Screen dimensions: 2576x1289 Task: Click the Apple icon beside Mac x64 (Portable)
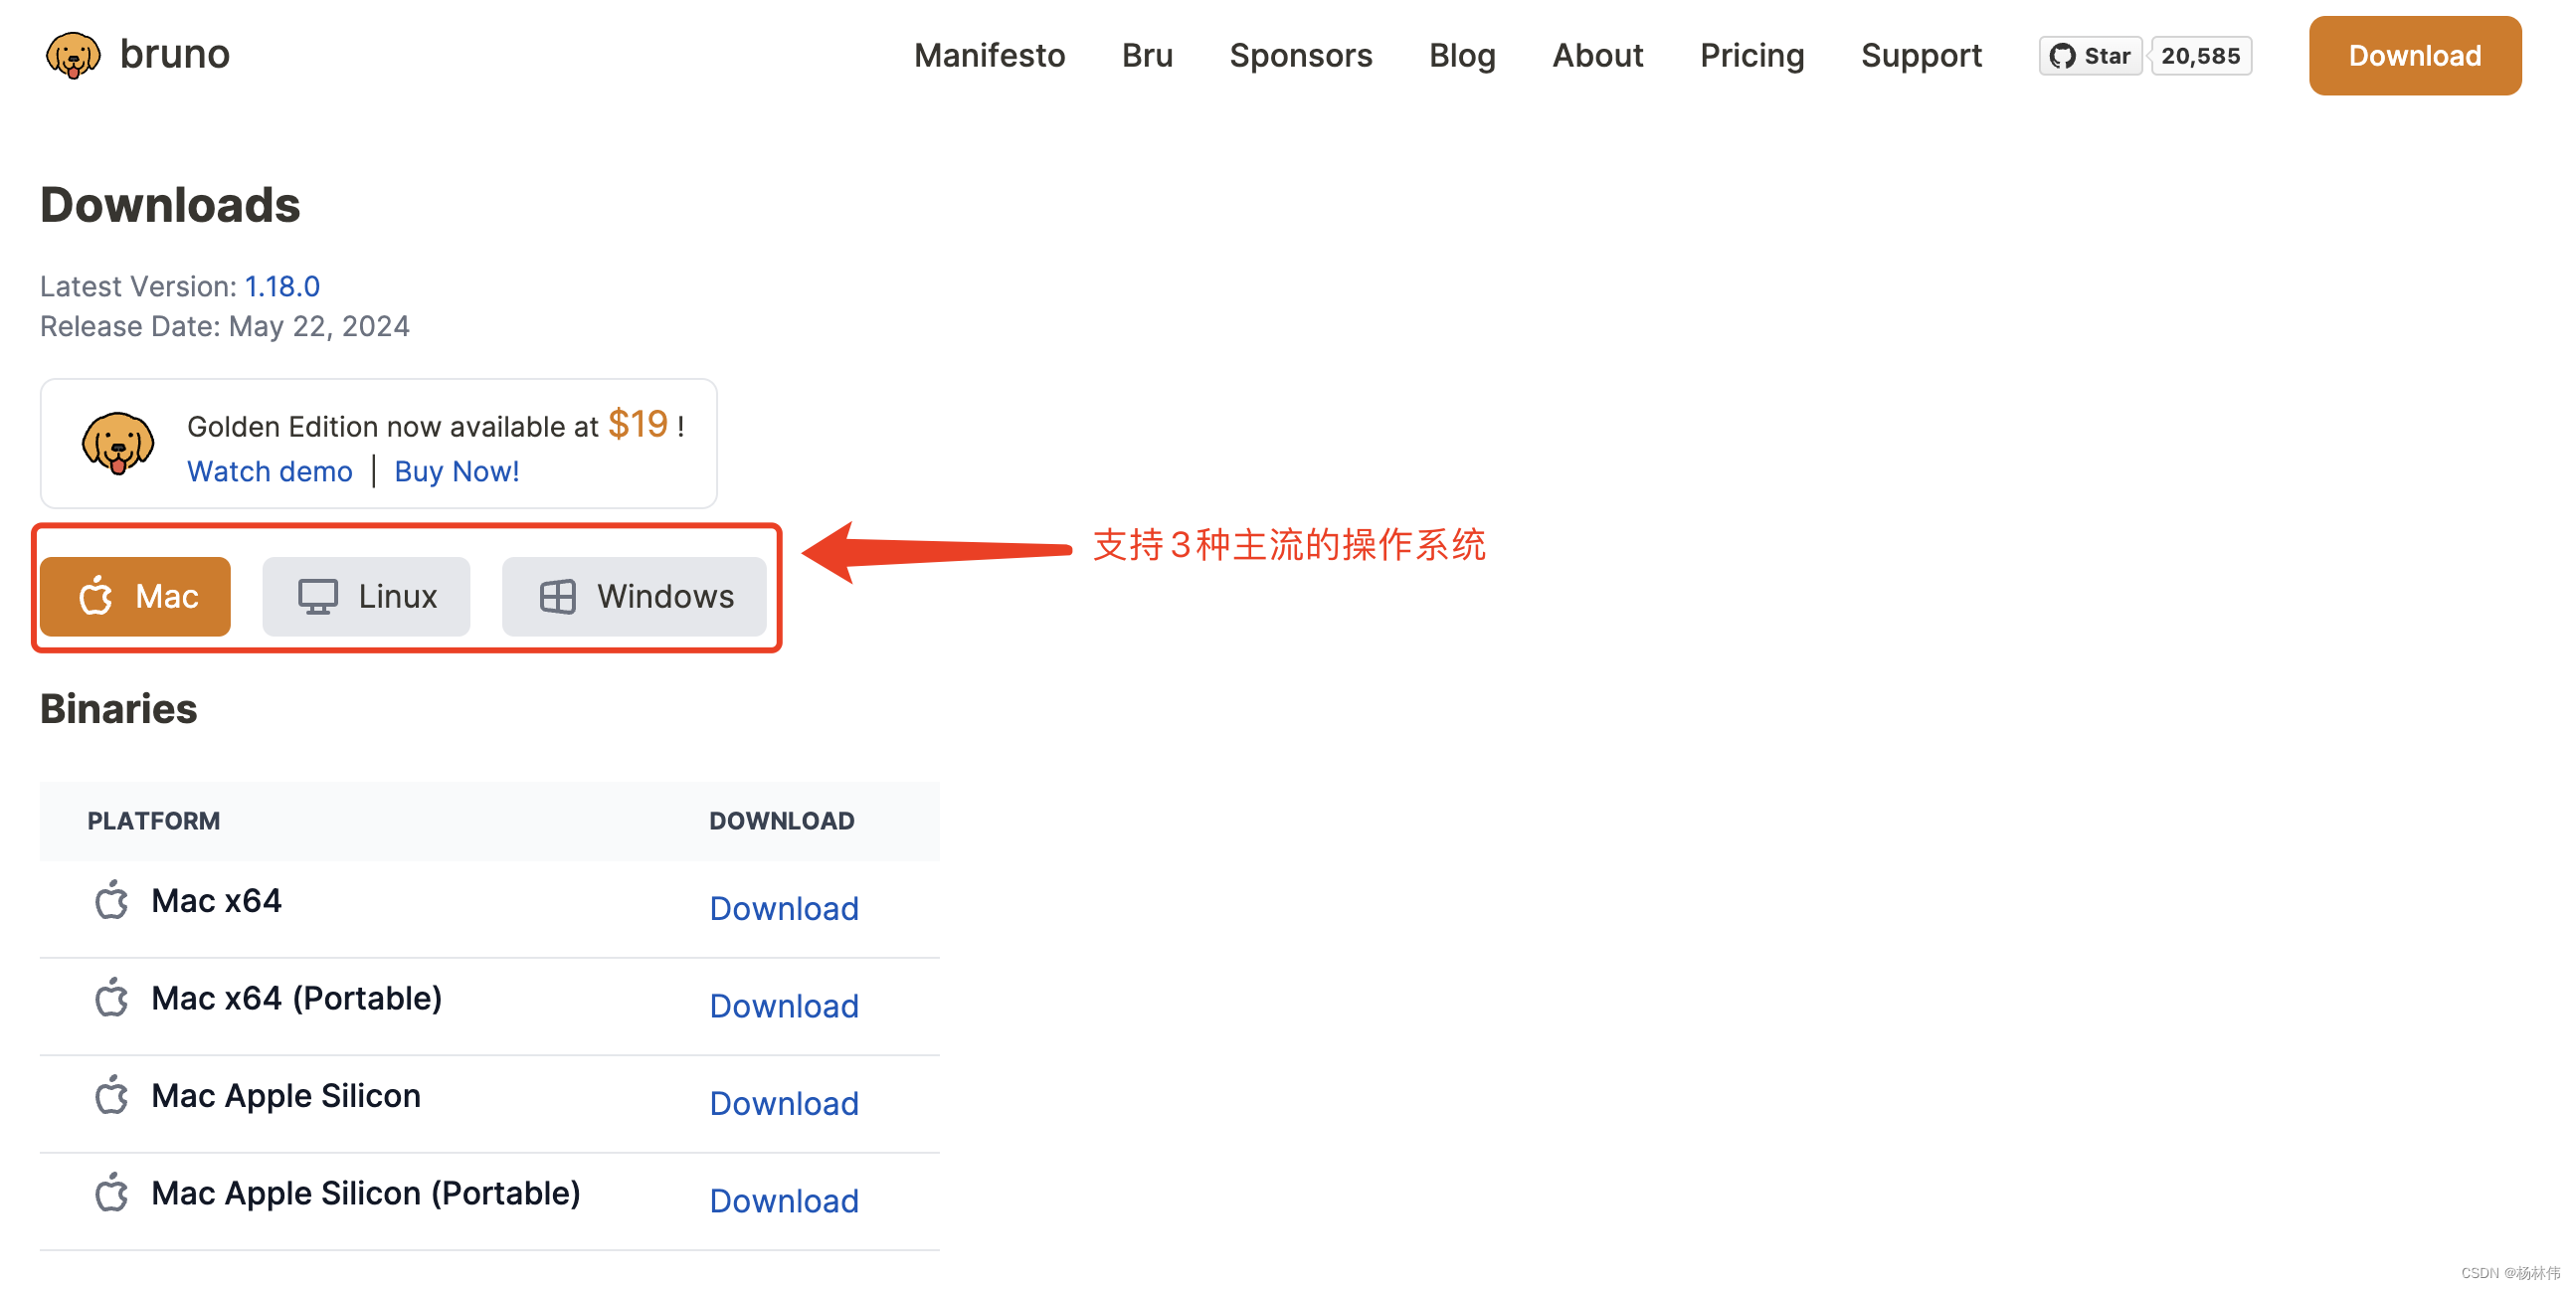pyautogui.click(x=112, y=997)
